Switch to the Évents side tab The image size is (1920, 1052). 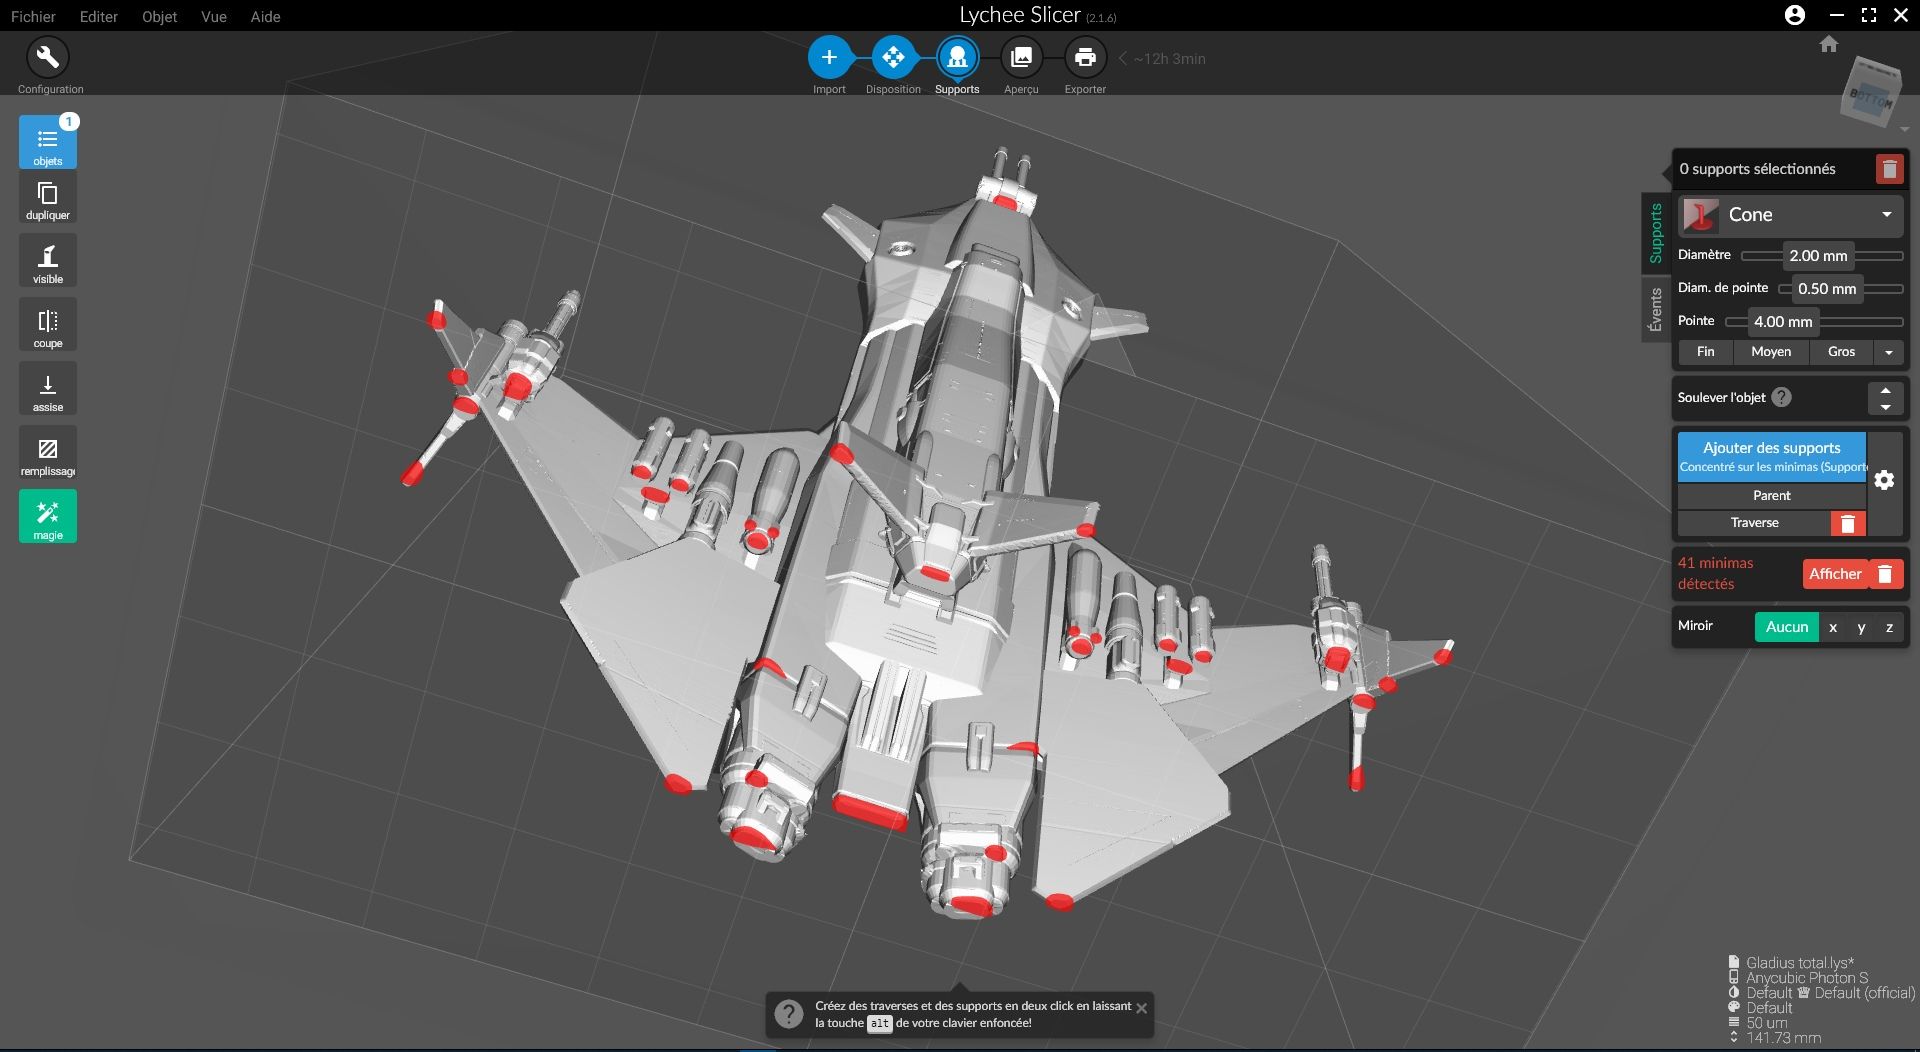tap(1655, 310)
